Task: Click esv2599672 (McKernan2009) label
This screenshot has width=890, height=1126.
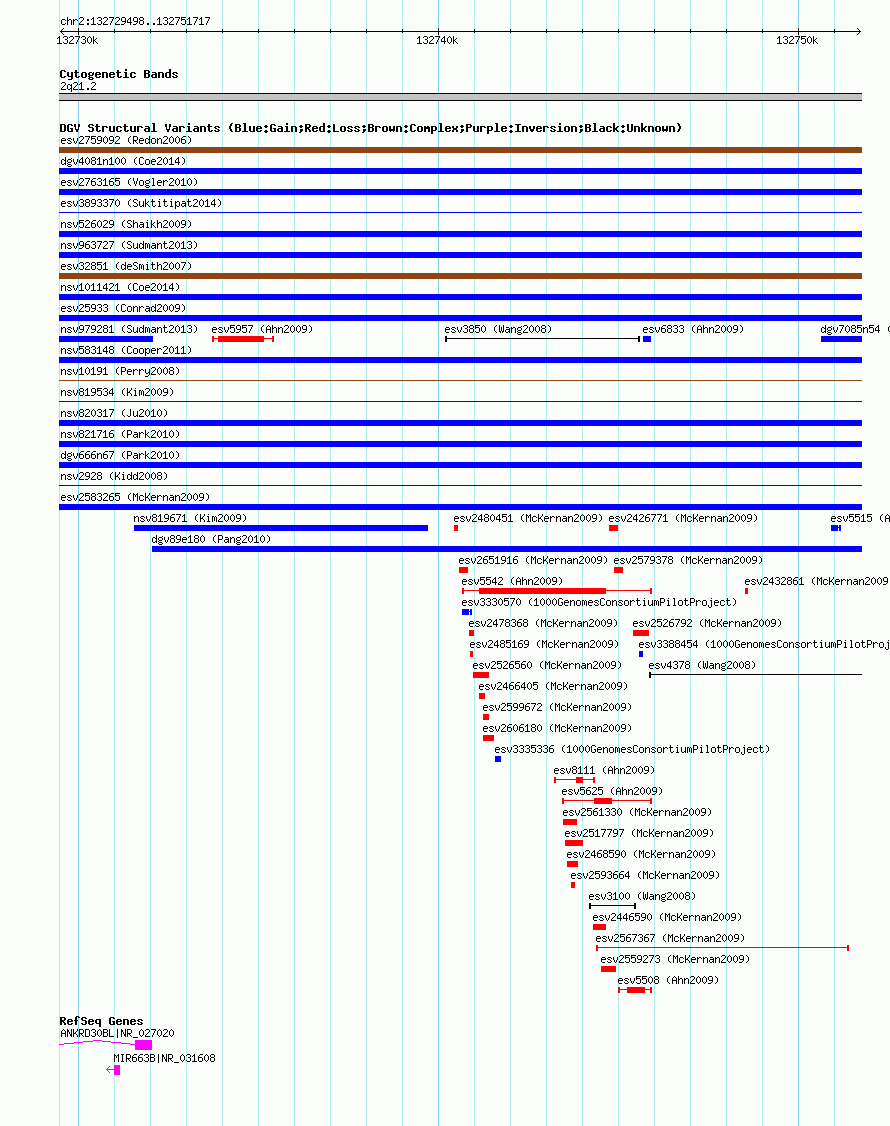Action: pyautogui.click(x=557, y=707)
